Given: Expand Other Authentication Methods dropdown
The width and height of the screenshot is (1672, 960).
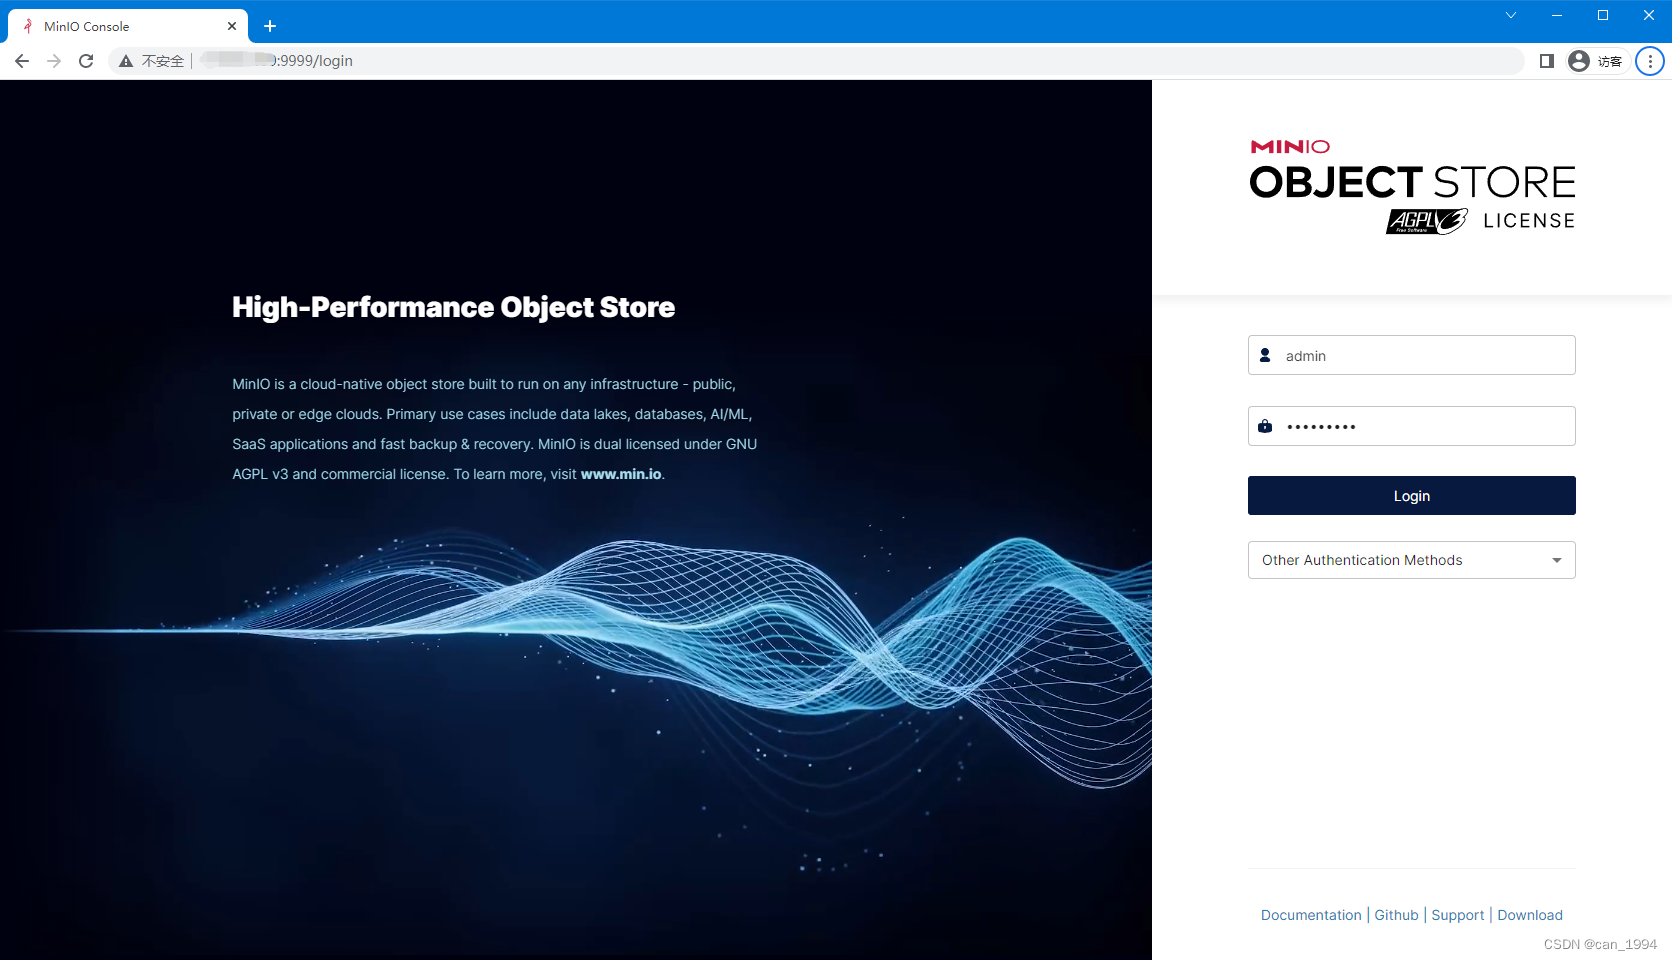Looking at the screenshot, I should [x=1412, y=560].
